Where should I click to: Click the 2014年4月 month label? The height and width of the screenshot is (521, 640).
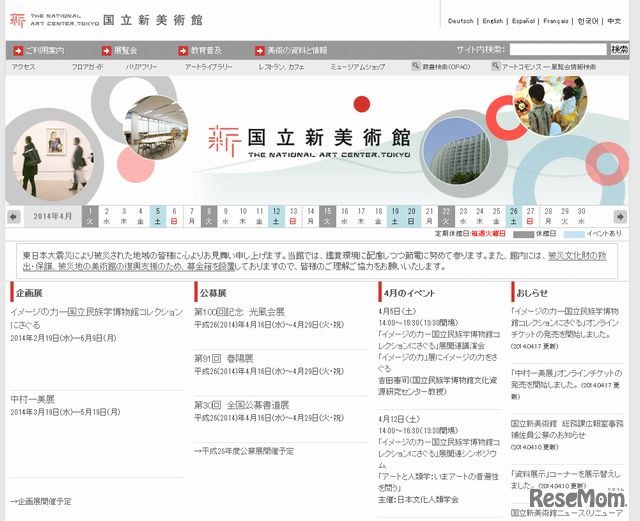tap(52, 216)
